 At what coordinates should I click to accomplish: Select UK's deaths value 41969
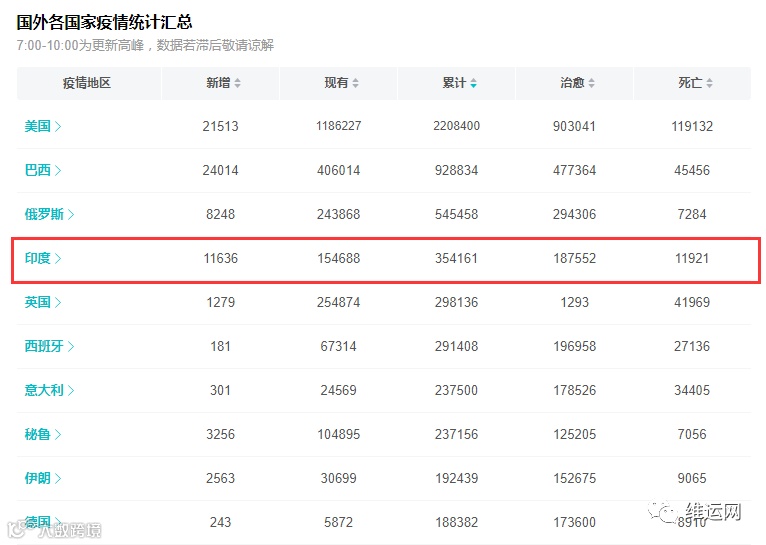pos(692,302)
